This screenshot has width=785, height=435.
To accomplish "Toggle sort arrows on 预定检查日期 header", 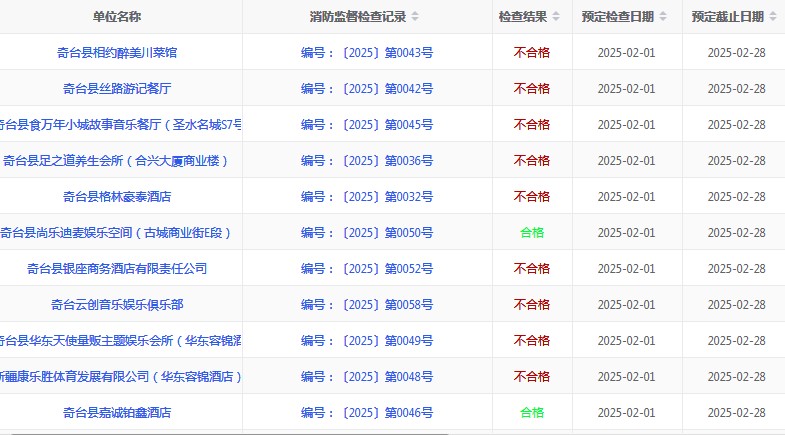I will click(664, 17).
